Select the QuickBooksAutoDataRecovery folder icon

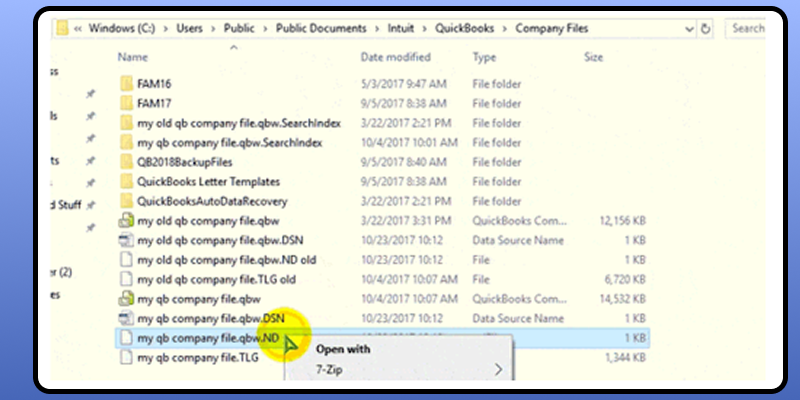127,201
